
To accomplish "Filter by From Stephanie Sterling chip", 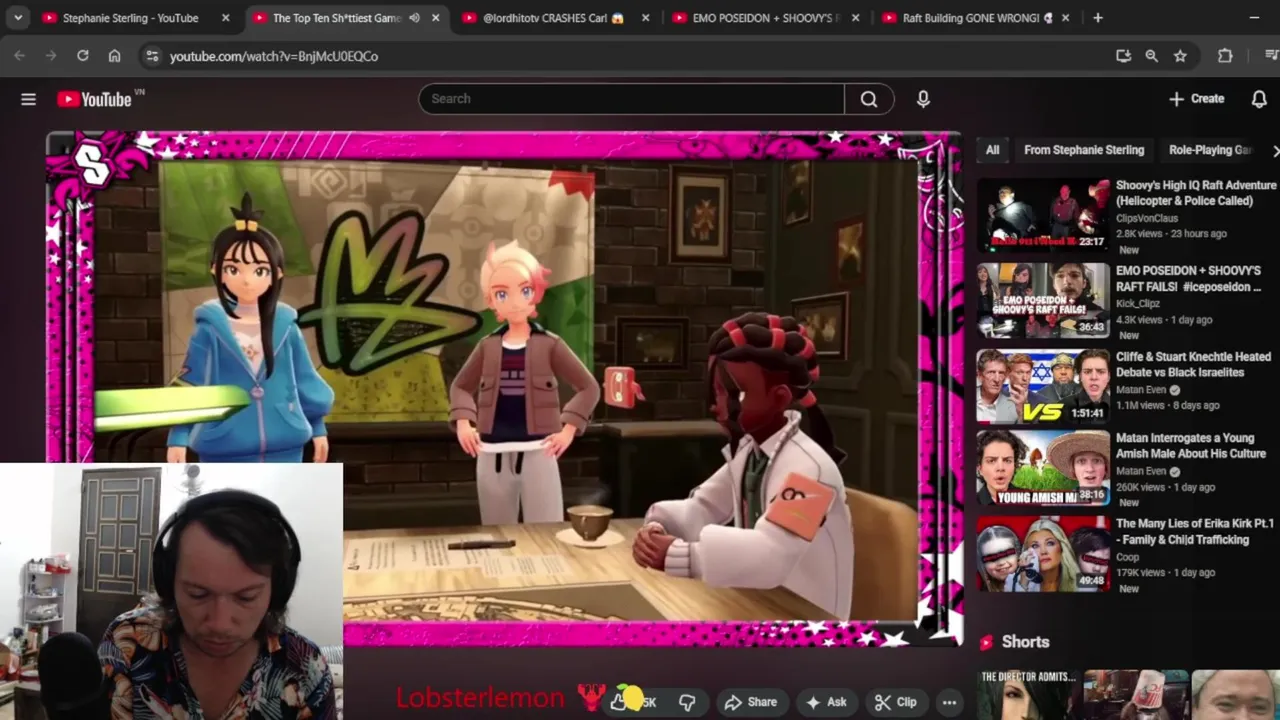I will click(x=1084, y=150).
